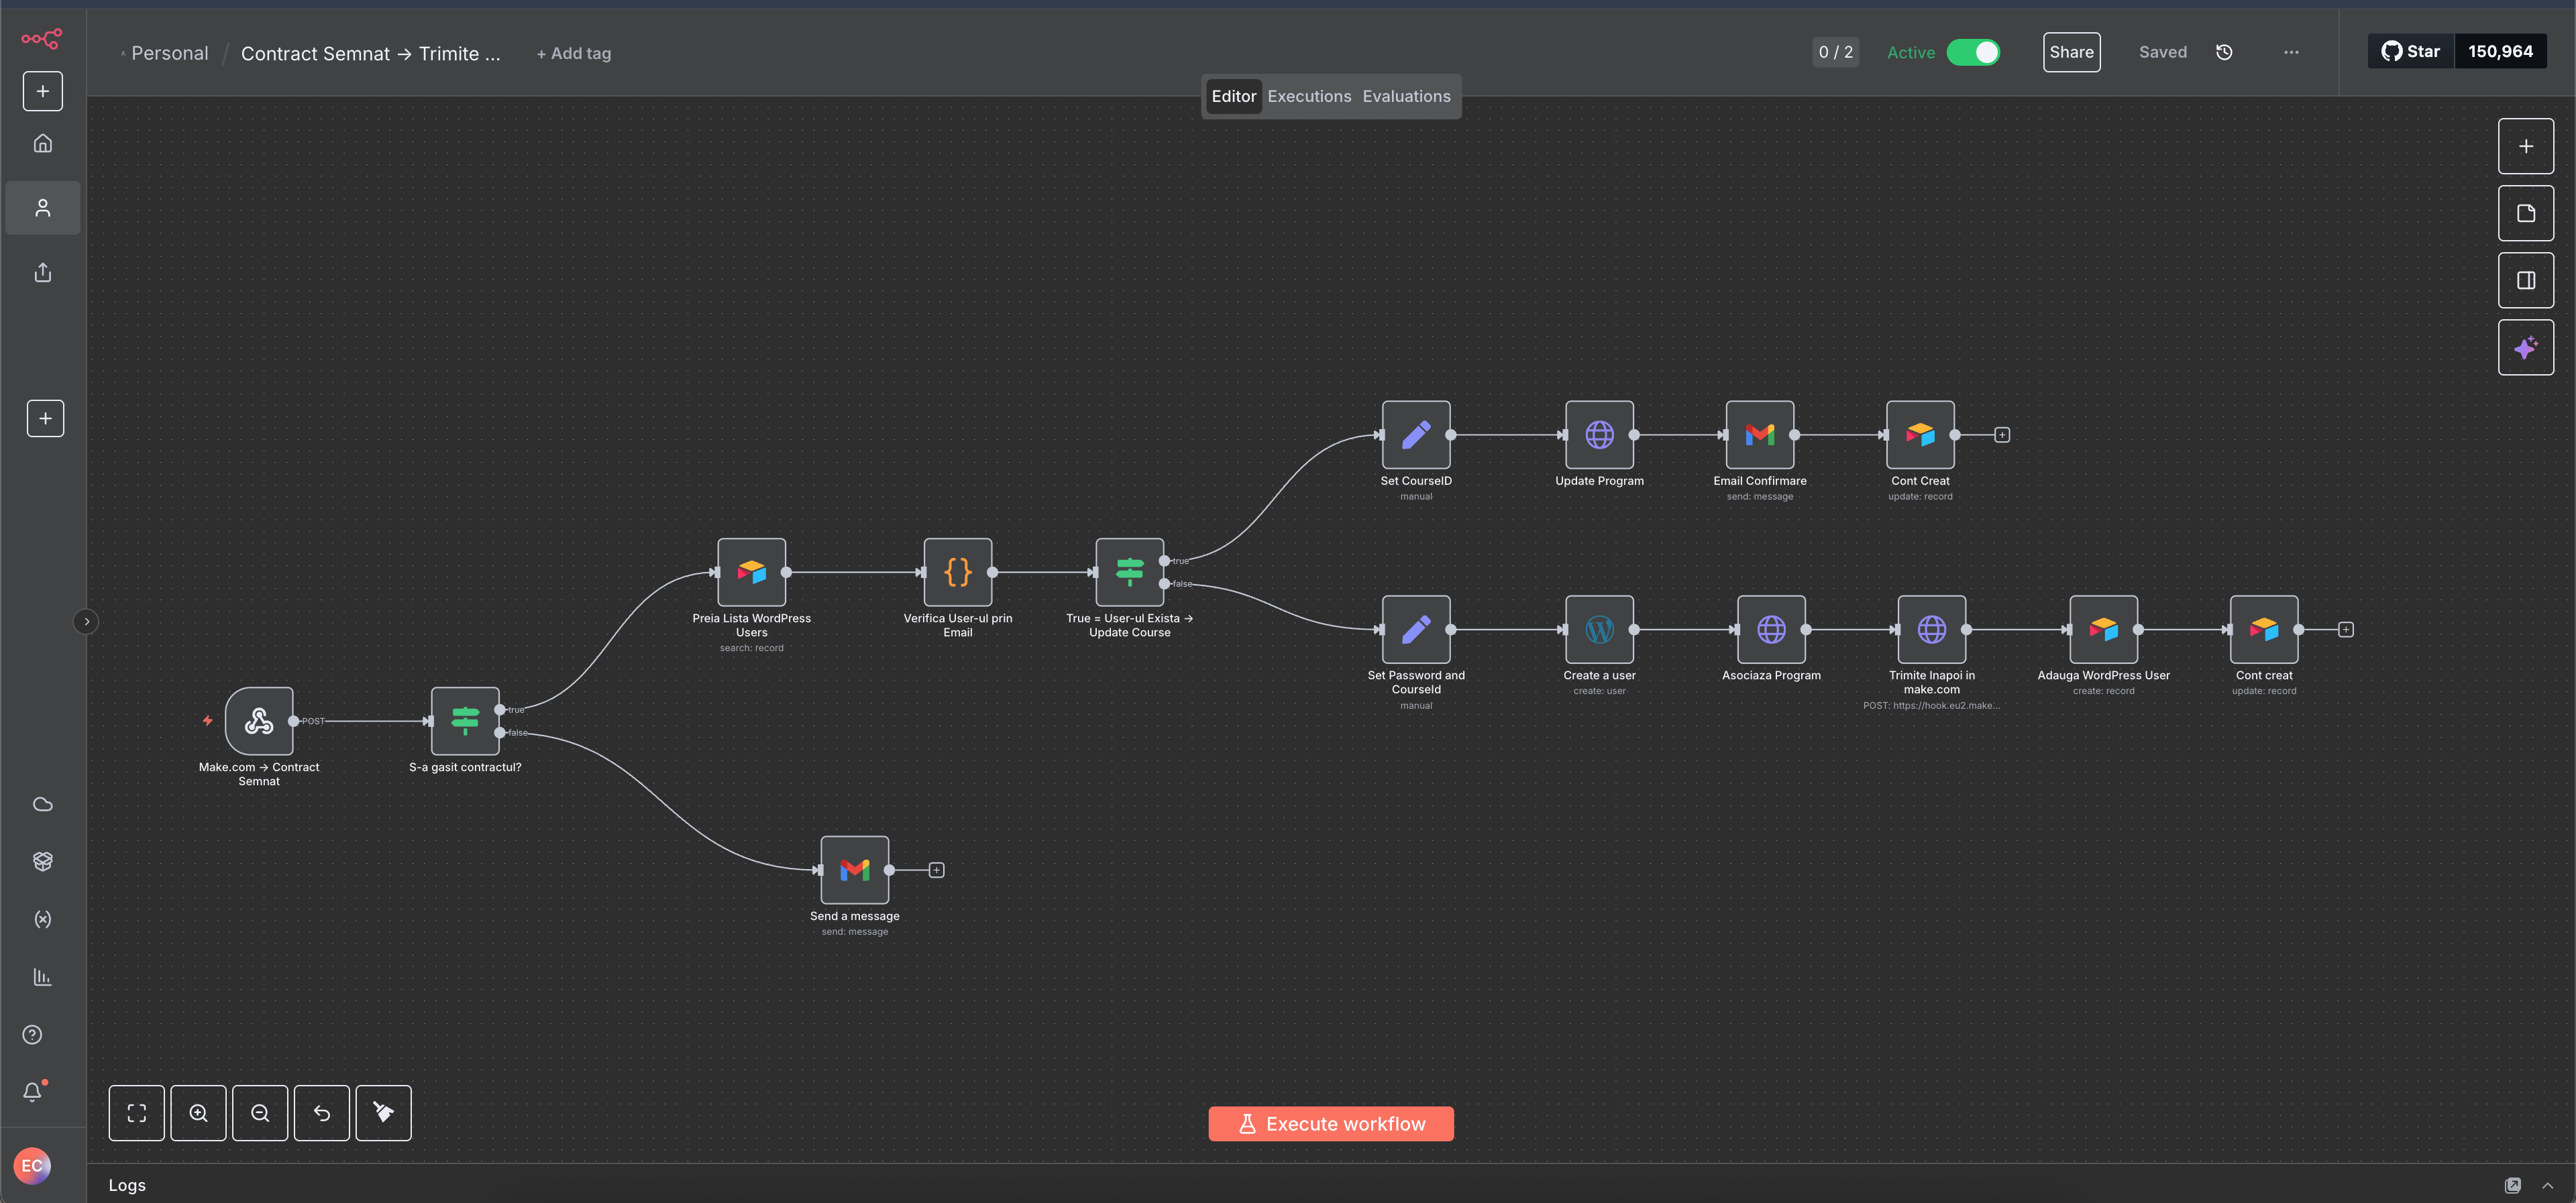2576x1203 pixels.
Task: Open the notifications bell in sidebar
Action: pos(33,1092)
